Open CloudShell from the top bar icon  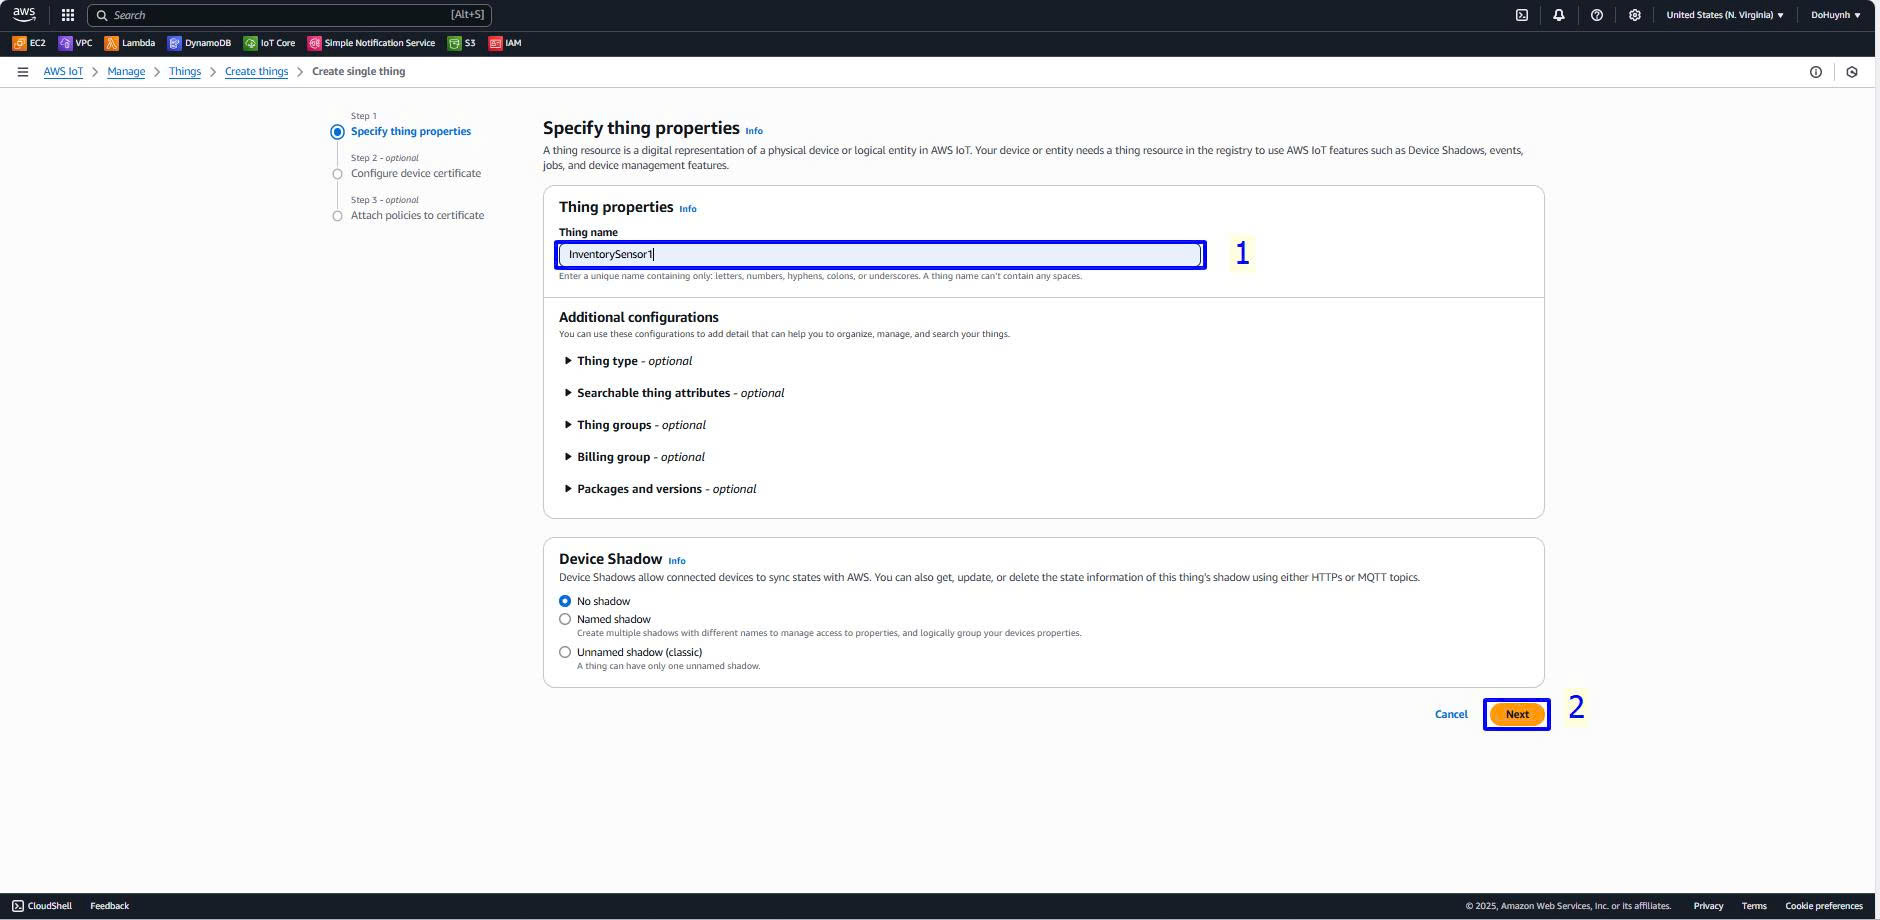click(1521, 15)
